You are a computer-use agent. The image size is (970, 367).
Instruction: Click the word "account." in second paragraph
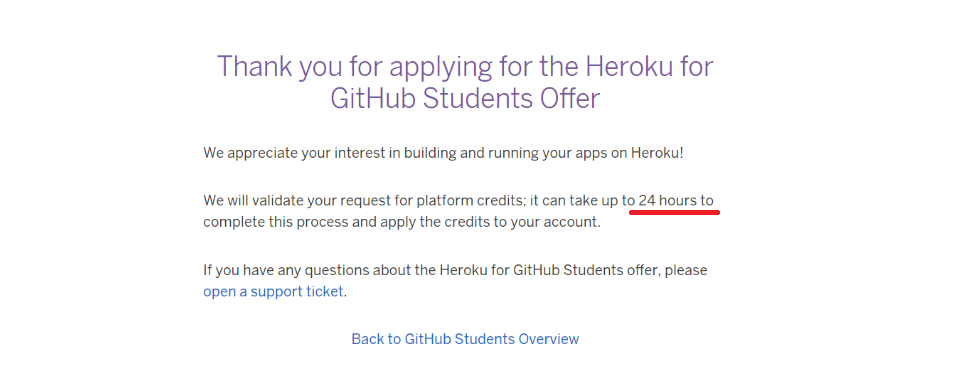[x=572, y=222]
